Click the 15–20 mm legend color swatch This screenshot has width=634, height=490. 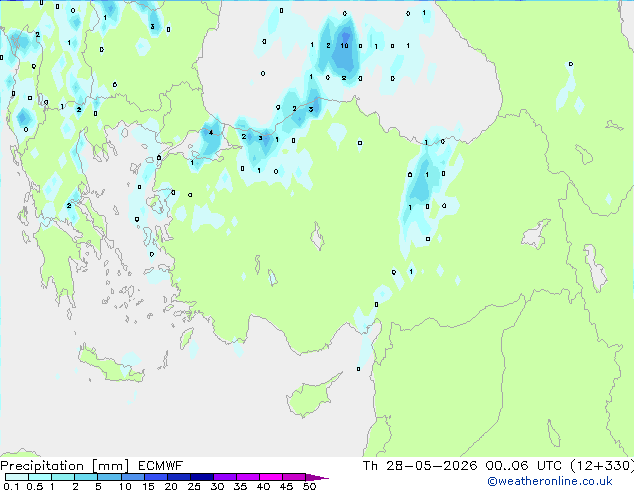156,477
